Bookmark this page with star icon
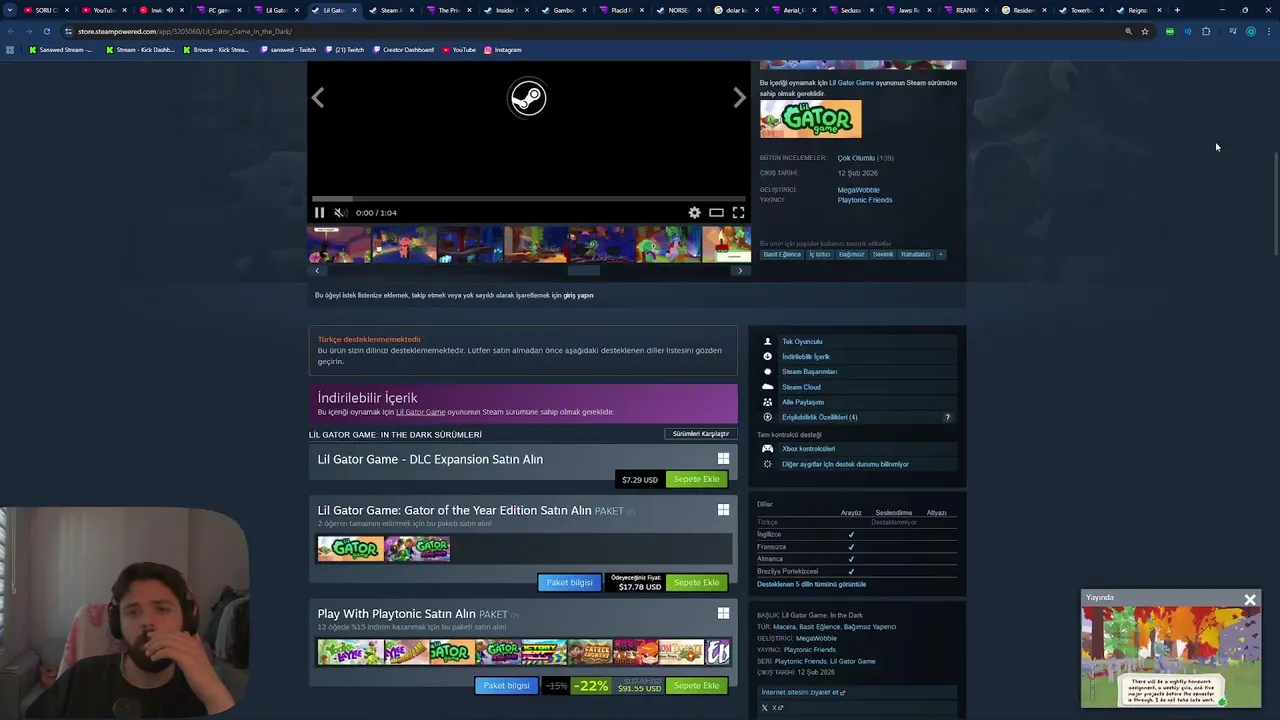The image size is (1280, 720). pyautogui.click(x=1145, y=31)
